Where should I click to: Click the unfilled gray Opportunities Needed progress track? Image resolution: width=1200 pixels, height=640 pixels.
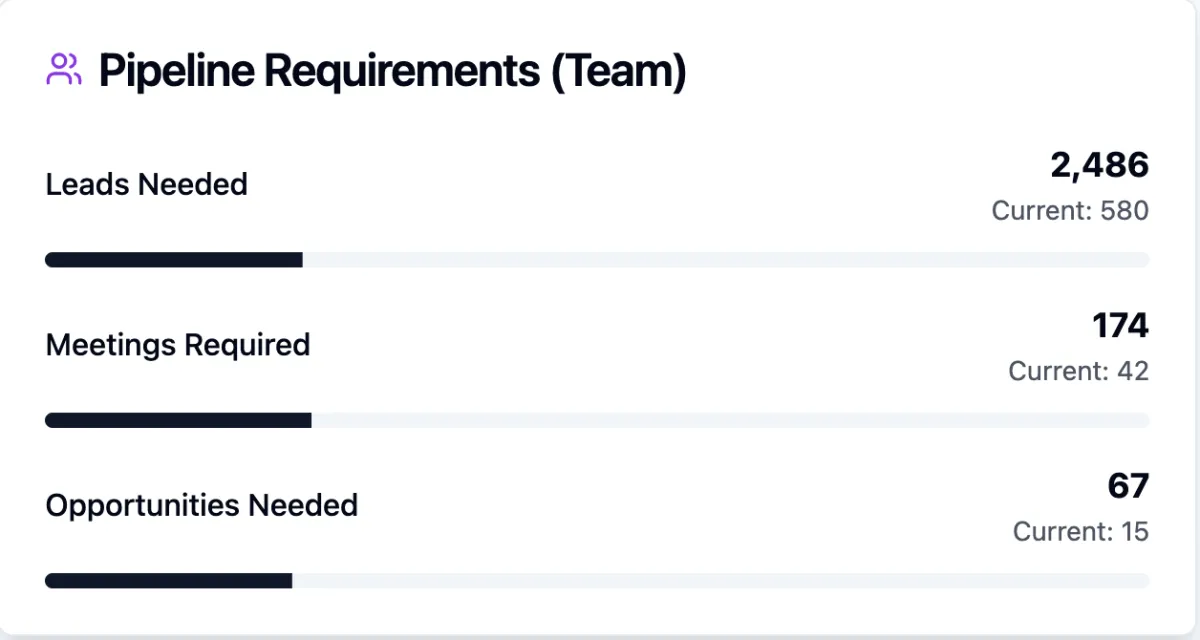click(720, 580)
